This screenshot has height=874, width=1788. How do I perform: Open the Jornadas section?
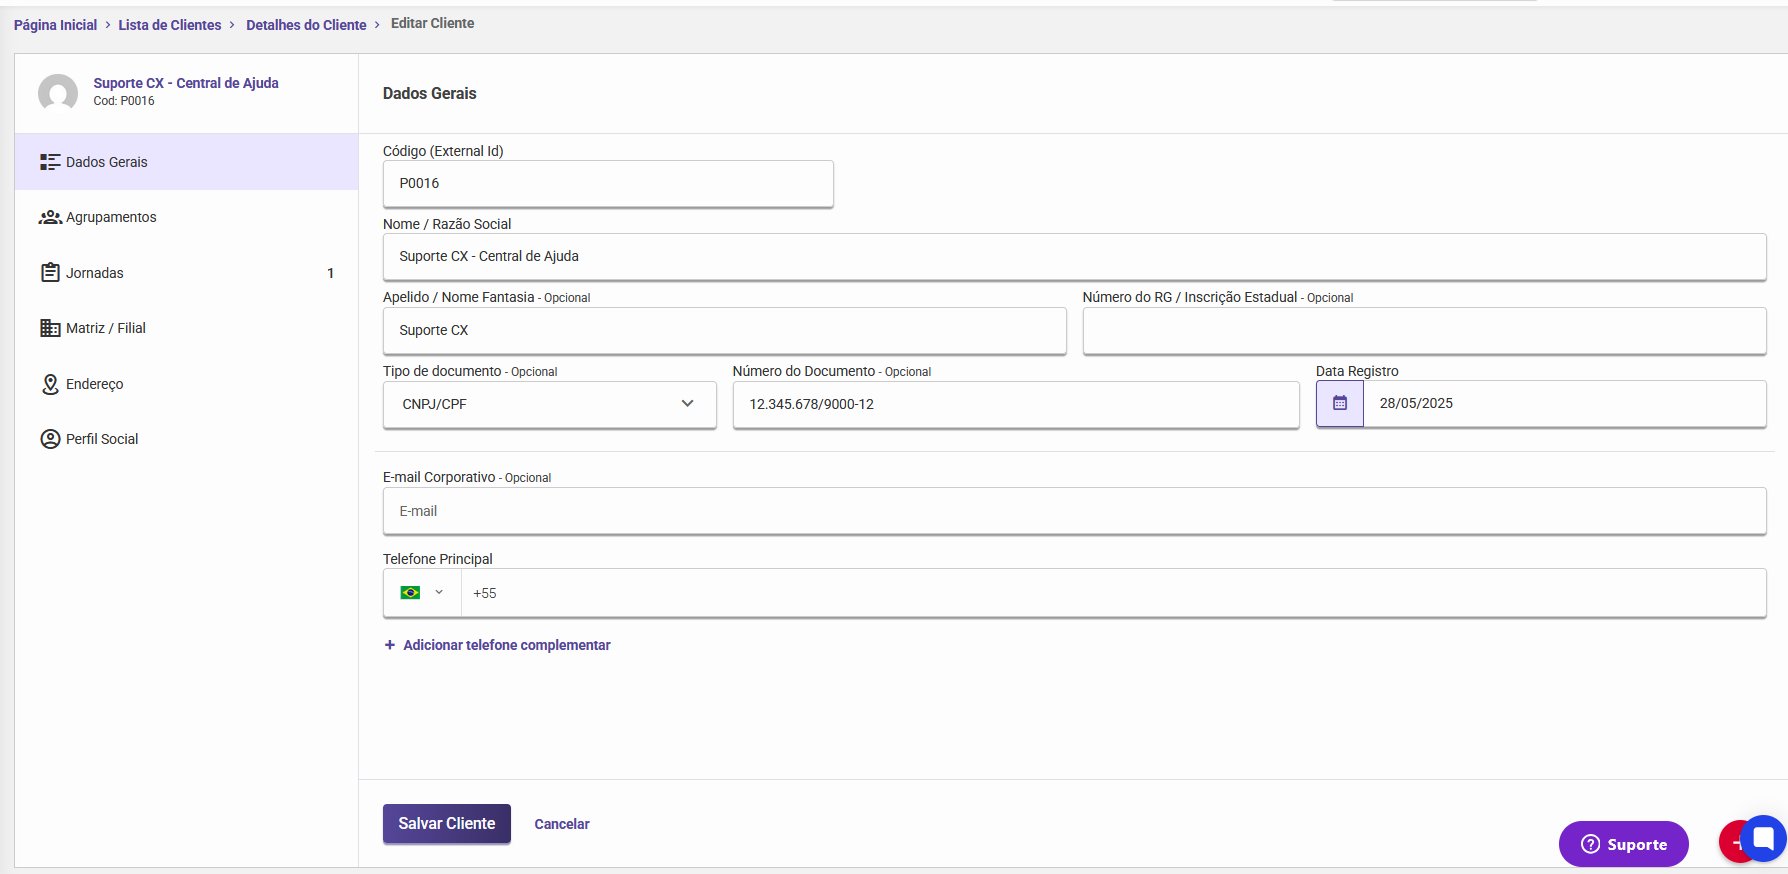pyautogui.click(x=95, y=273)
